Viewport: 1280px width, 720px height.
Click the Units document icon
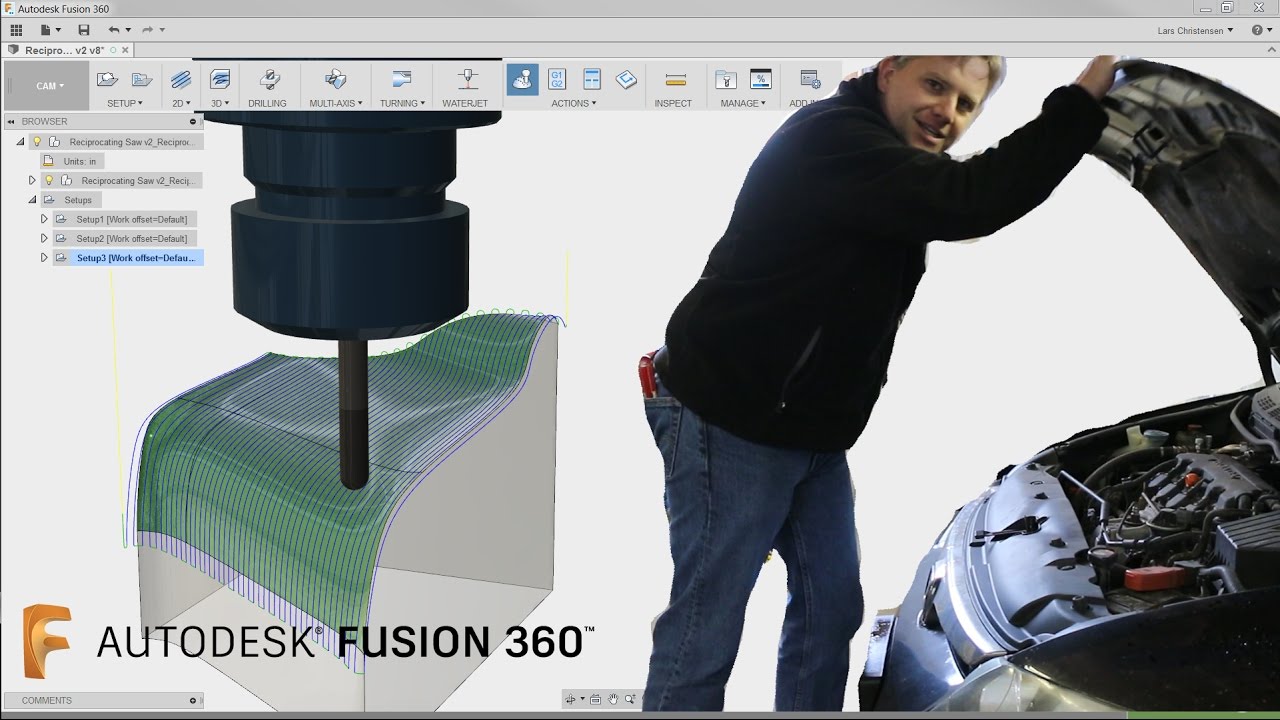(x=49, y=161)
